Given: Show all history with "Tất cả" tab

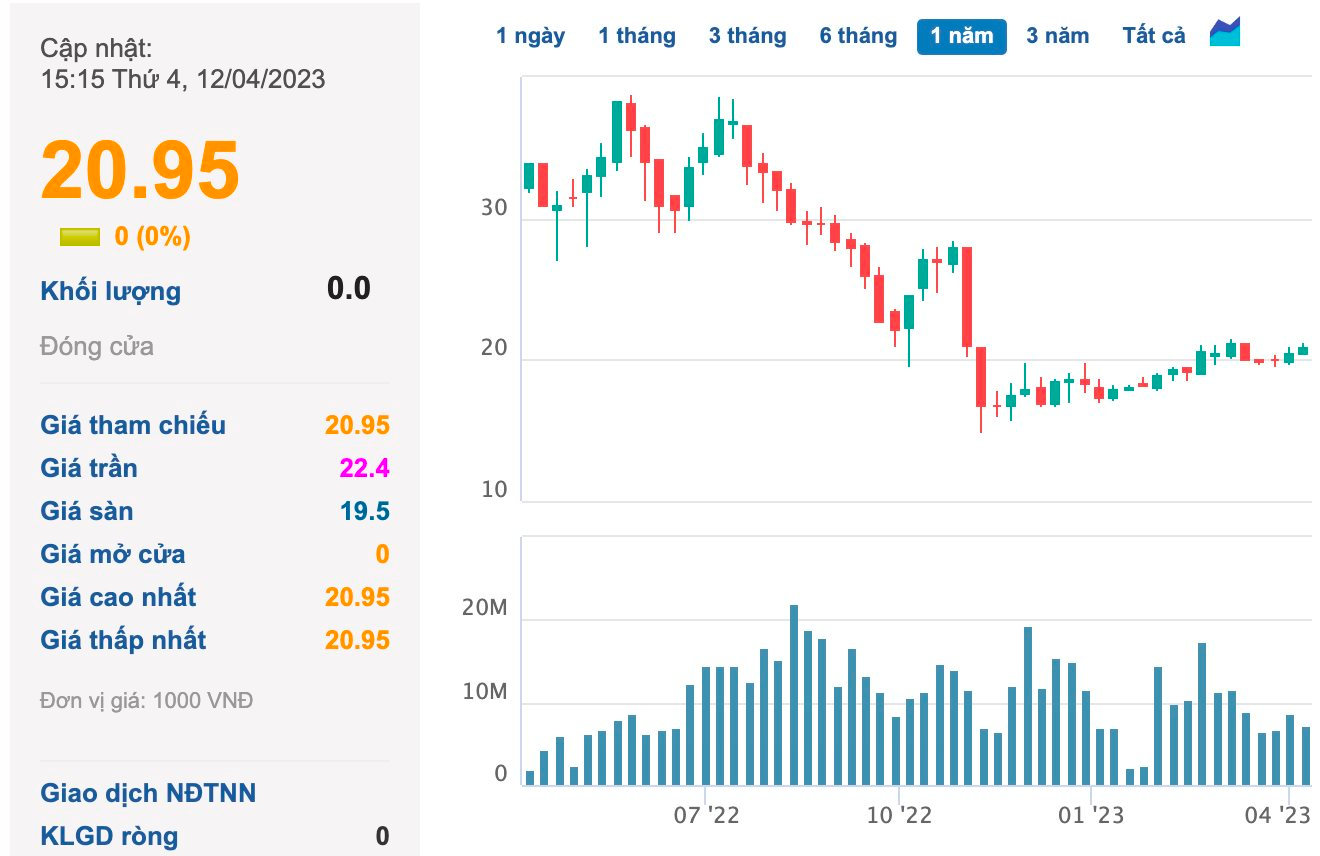Looking at the screenshot, I should [1154, 36].
